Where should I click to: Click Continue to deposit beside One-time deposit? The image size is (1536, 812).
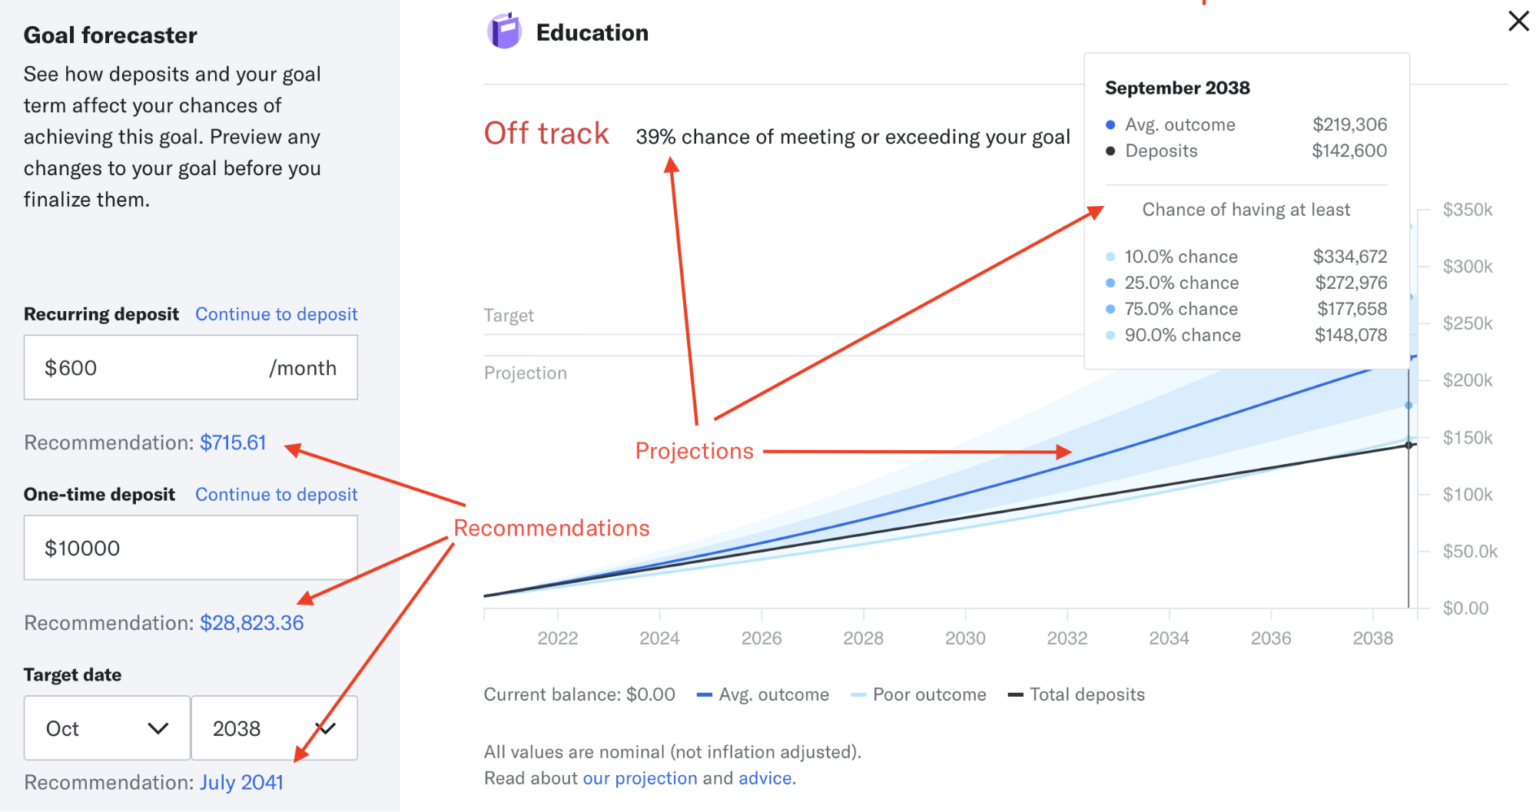click(x=276, y=494)
